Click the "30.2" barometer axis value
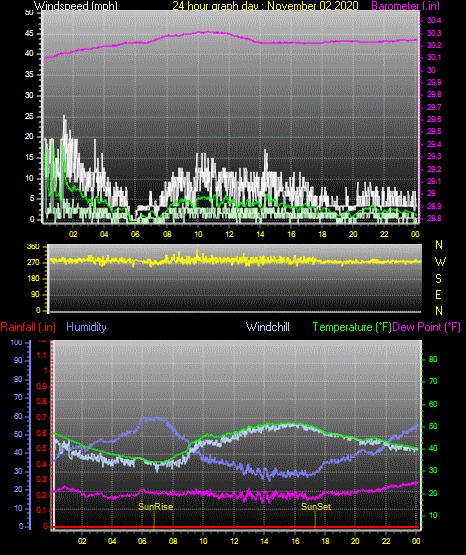Image resolution: width=466 pixels, height=555 pixels. [434, 45]
